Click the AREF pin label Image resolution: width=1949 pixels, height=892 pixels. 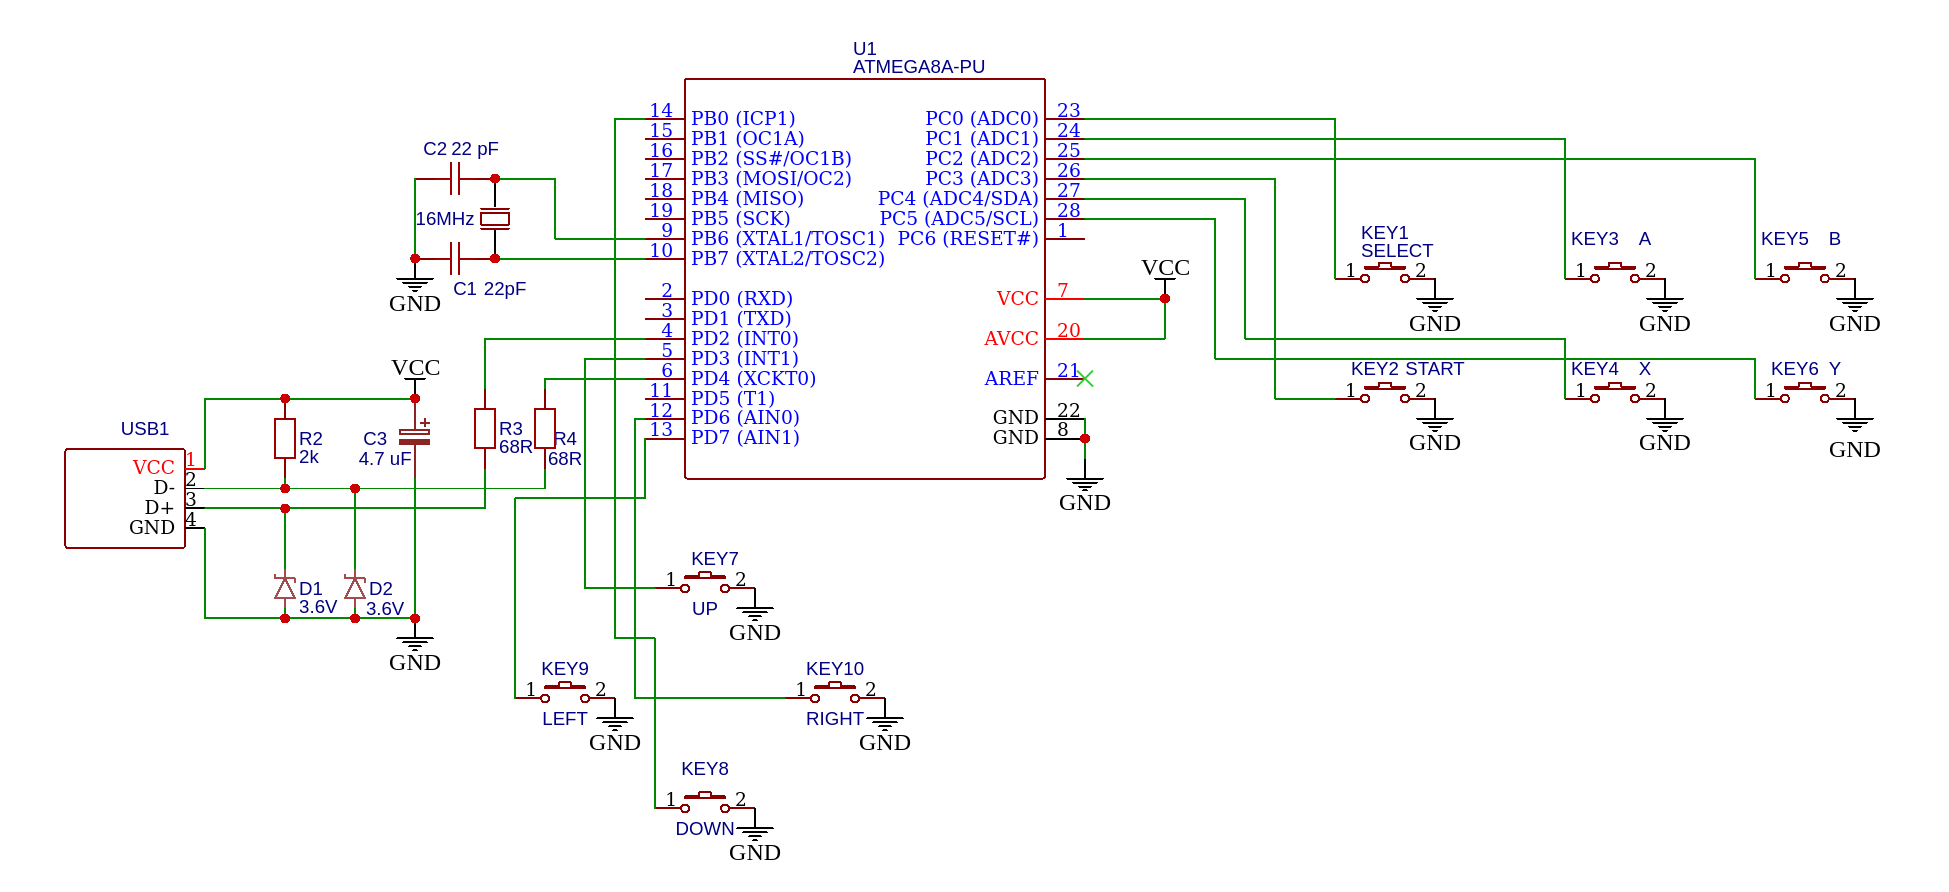[x=1011, y=379]
